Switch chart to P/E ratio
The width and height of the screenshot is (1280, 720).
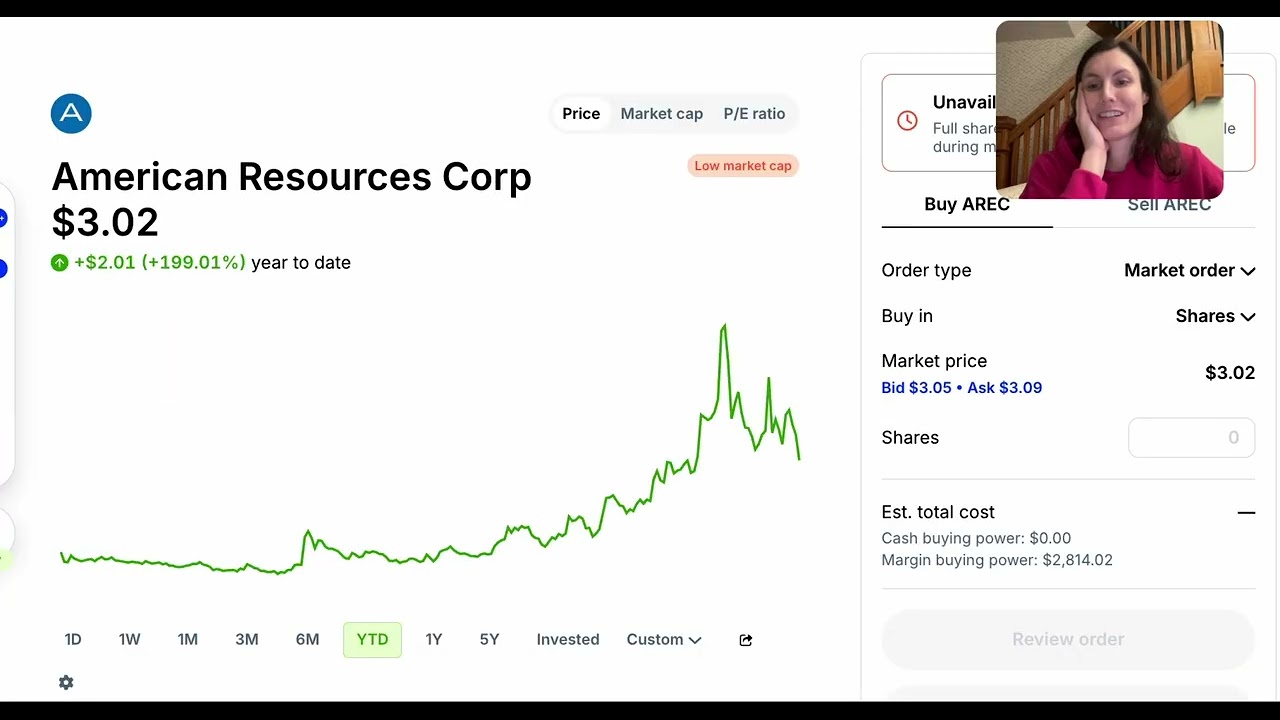coord(755,114)
